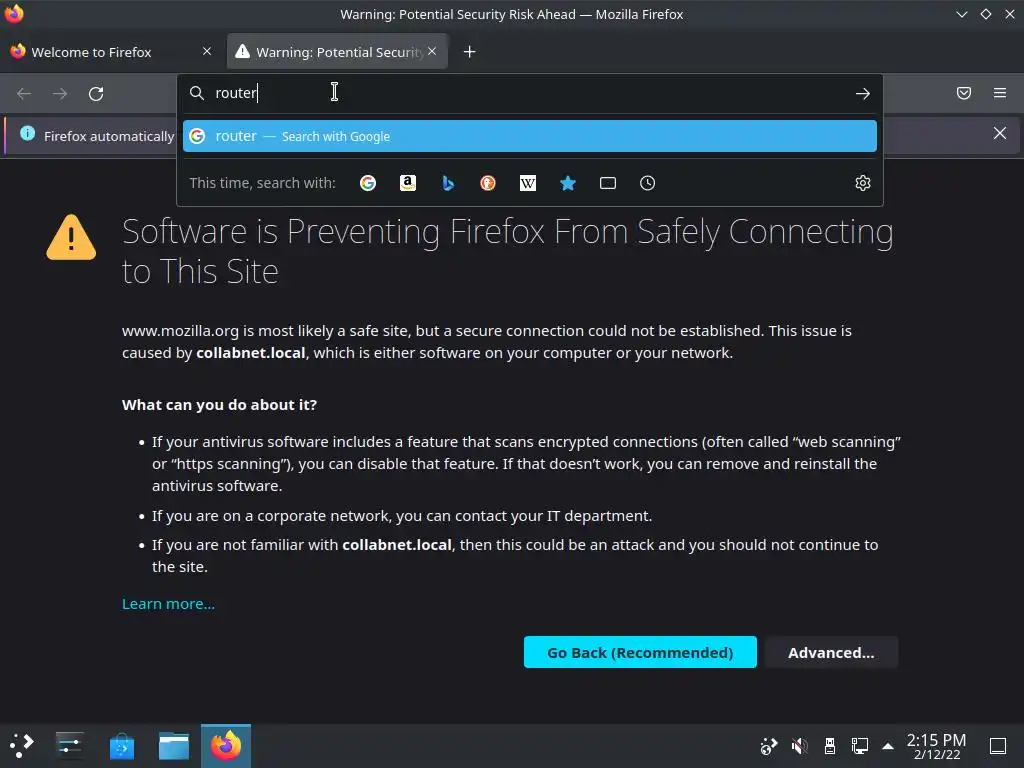Choose the 'router — Search with Google' suggestion

tap(530, 136)
